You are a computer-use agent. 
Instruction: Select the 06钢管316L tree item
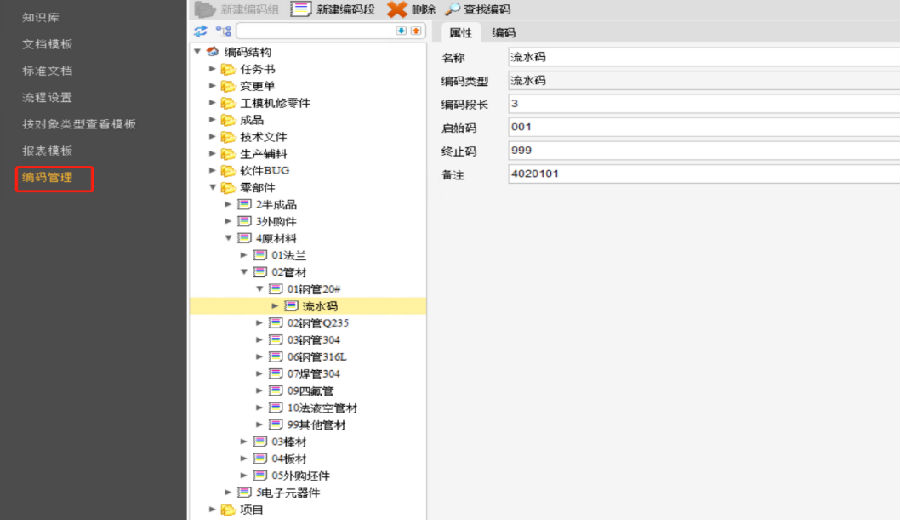[317, 356]
